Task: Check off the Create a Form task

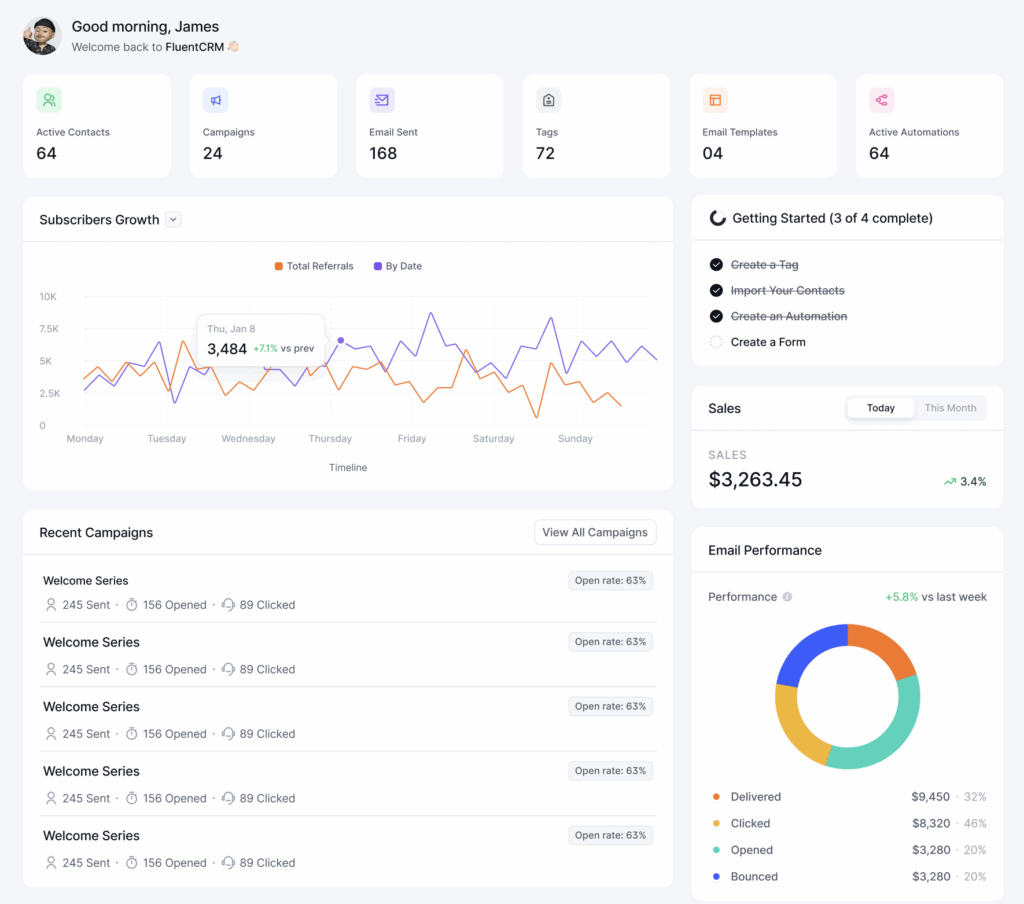Action: pos(715,341)
